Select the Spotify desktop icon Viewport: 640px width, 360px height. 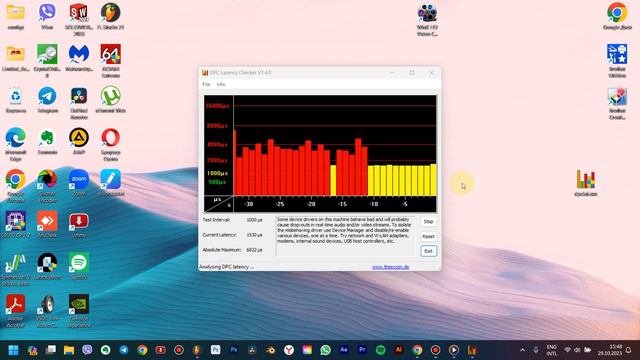[79, 266]
